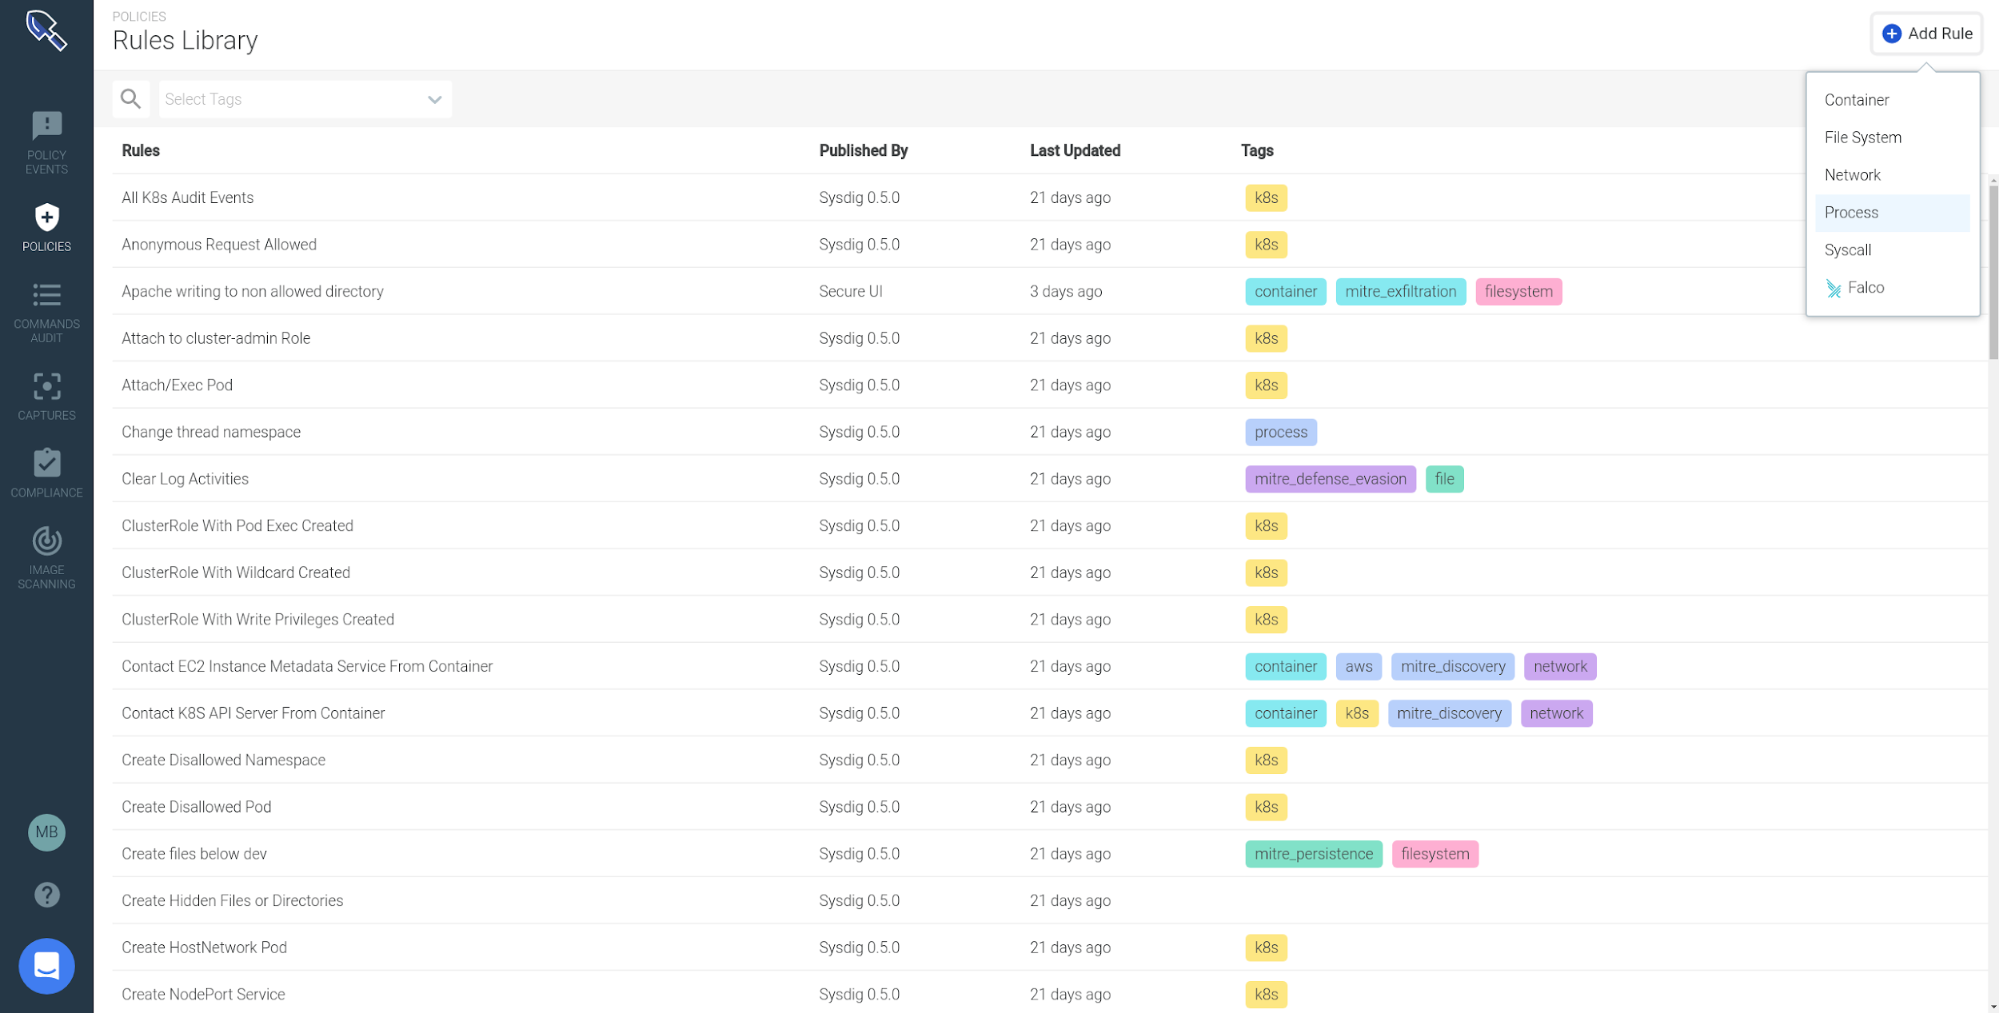Click 3 days ago cell
Image resolution: width=1999 pixels, height=1014 pixels.
[x=1066, y=292]
